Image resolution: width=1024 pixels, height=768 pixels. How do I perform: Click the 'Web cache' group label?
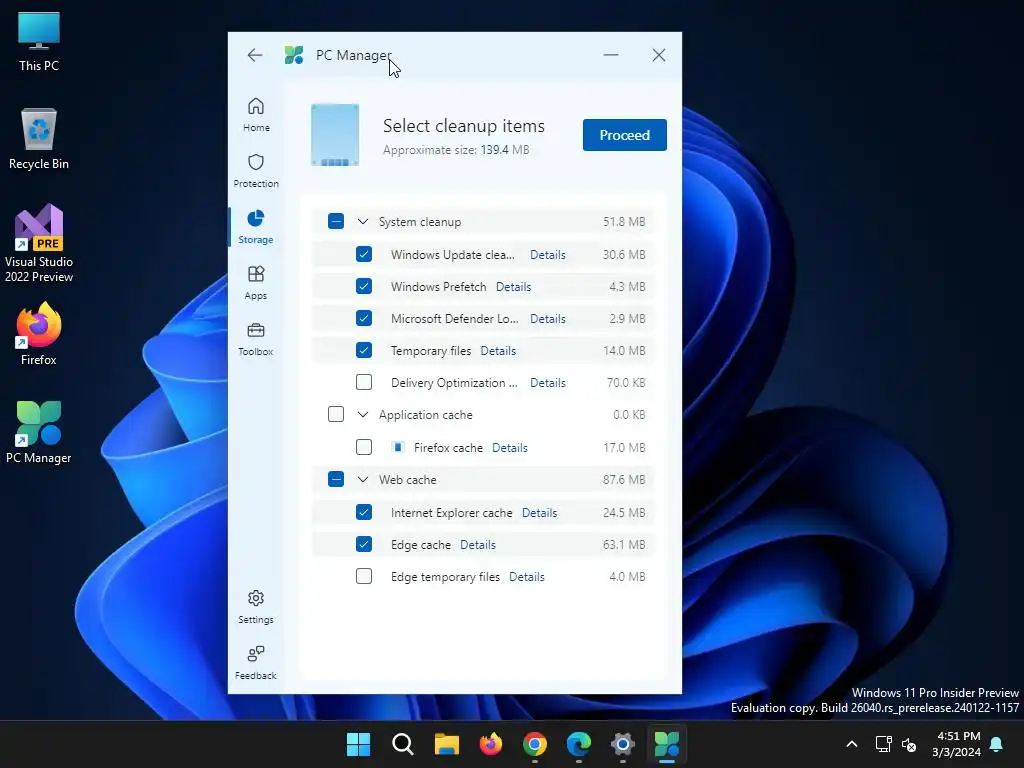point(408,479)
